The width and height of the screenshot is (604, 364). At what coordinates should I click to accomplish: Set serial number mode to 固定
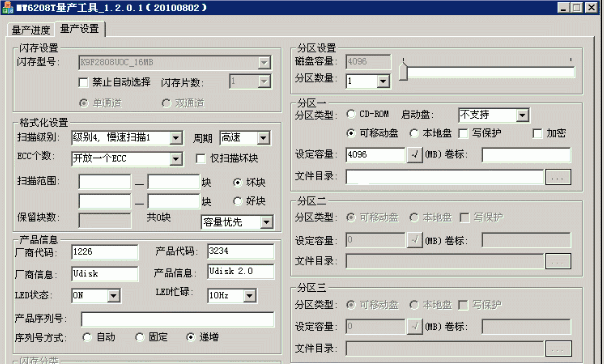pos(139,337)
